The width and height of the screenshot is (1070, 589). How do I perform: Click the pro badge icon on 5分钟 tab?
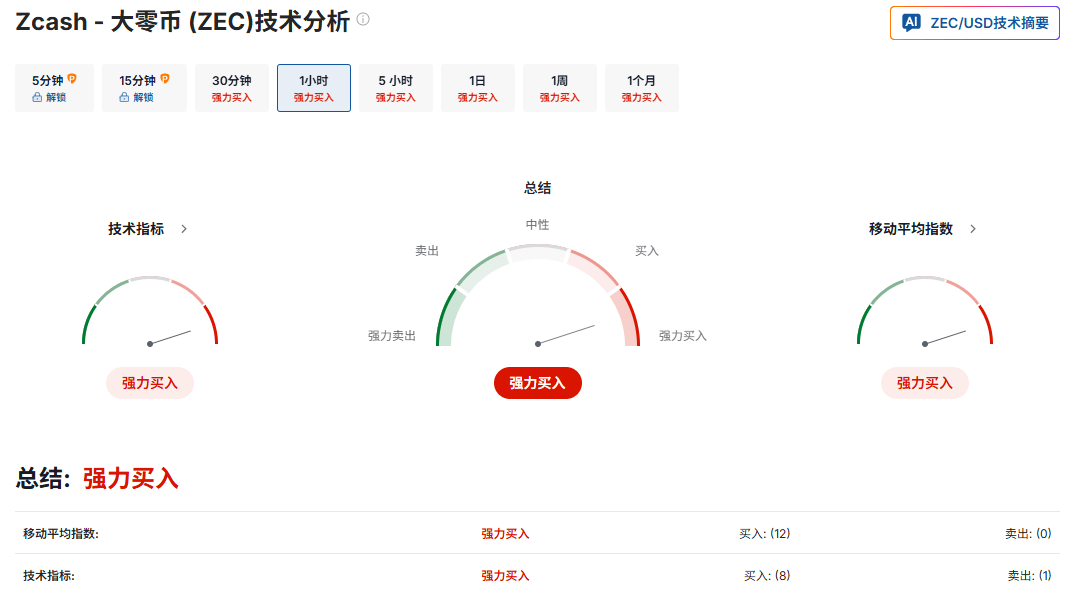pos(72,79)
